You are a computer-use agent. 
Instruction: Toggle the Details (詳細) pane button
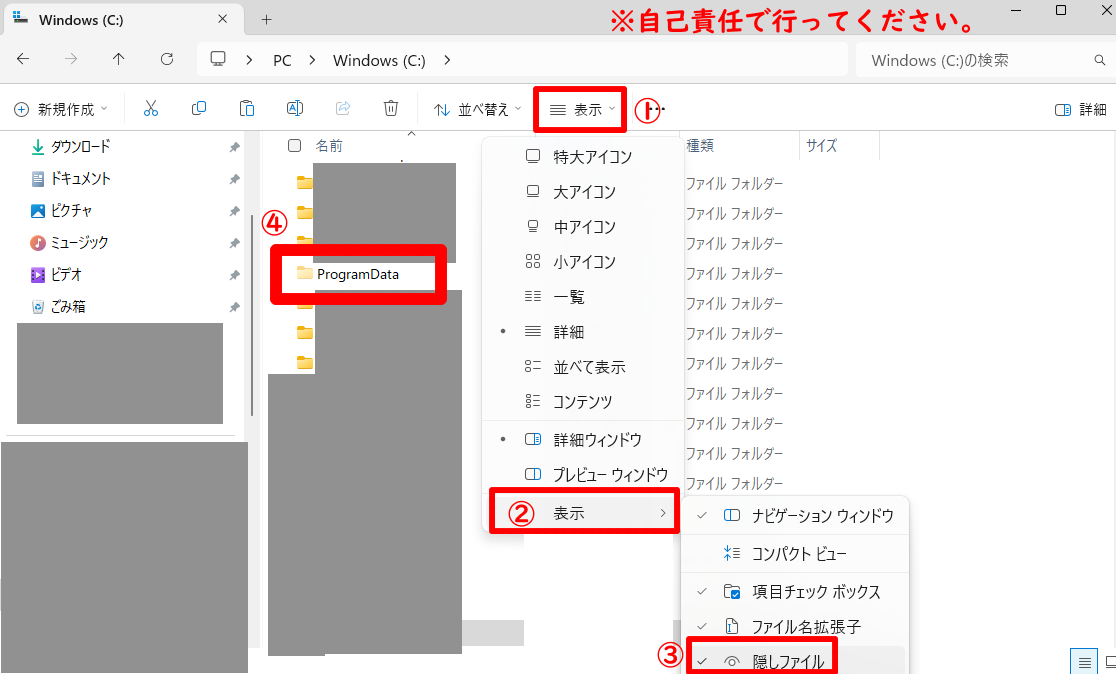pos(1080,109)
